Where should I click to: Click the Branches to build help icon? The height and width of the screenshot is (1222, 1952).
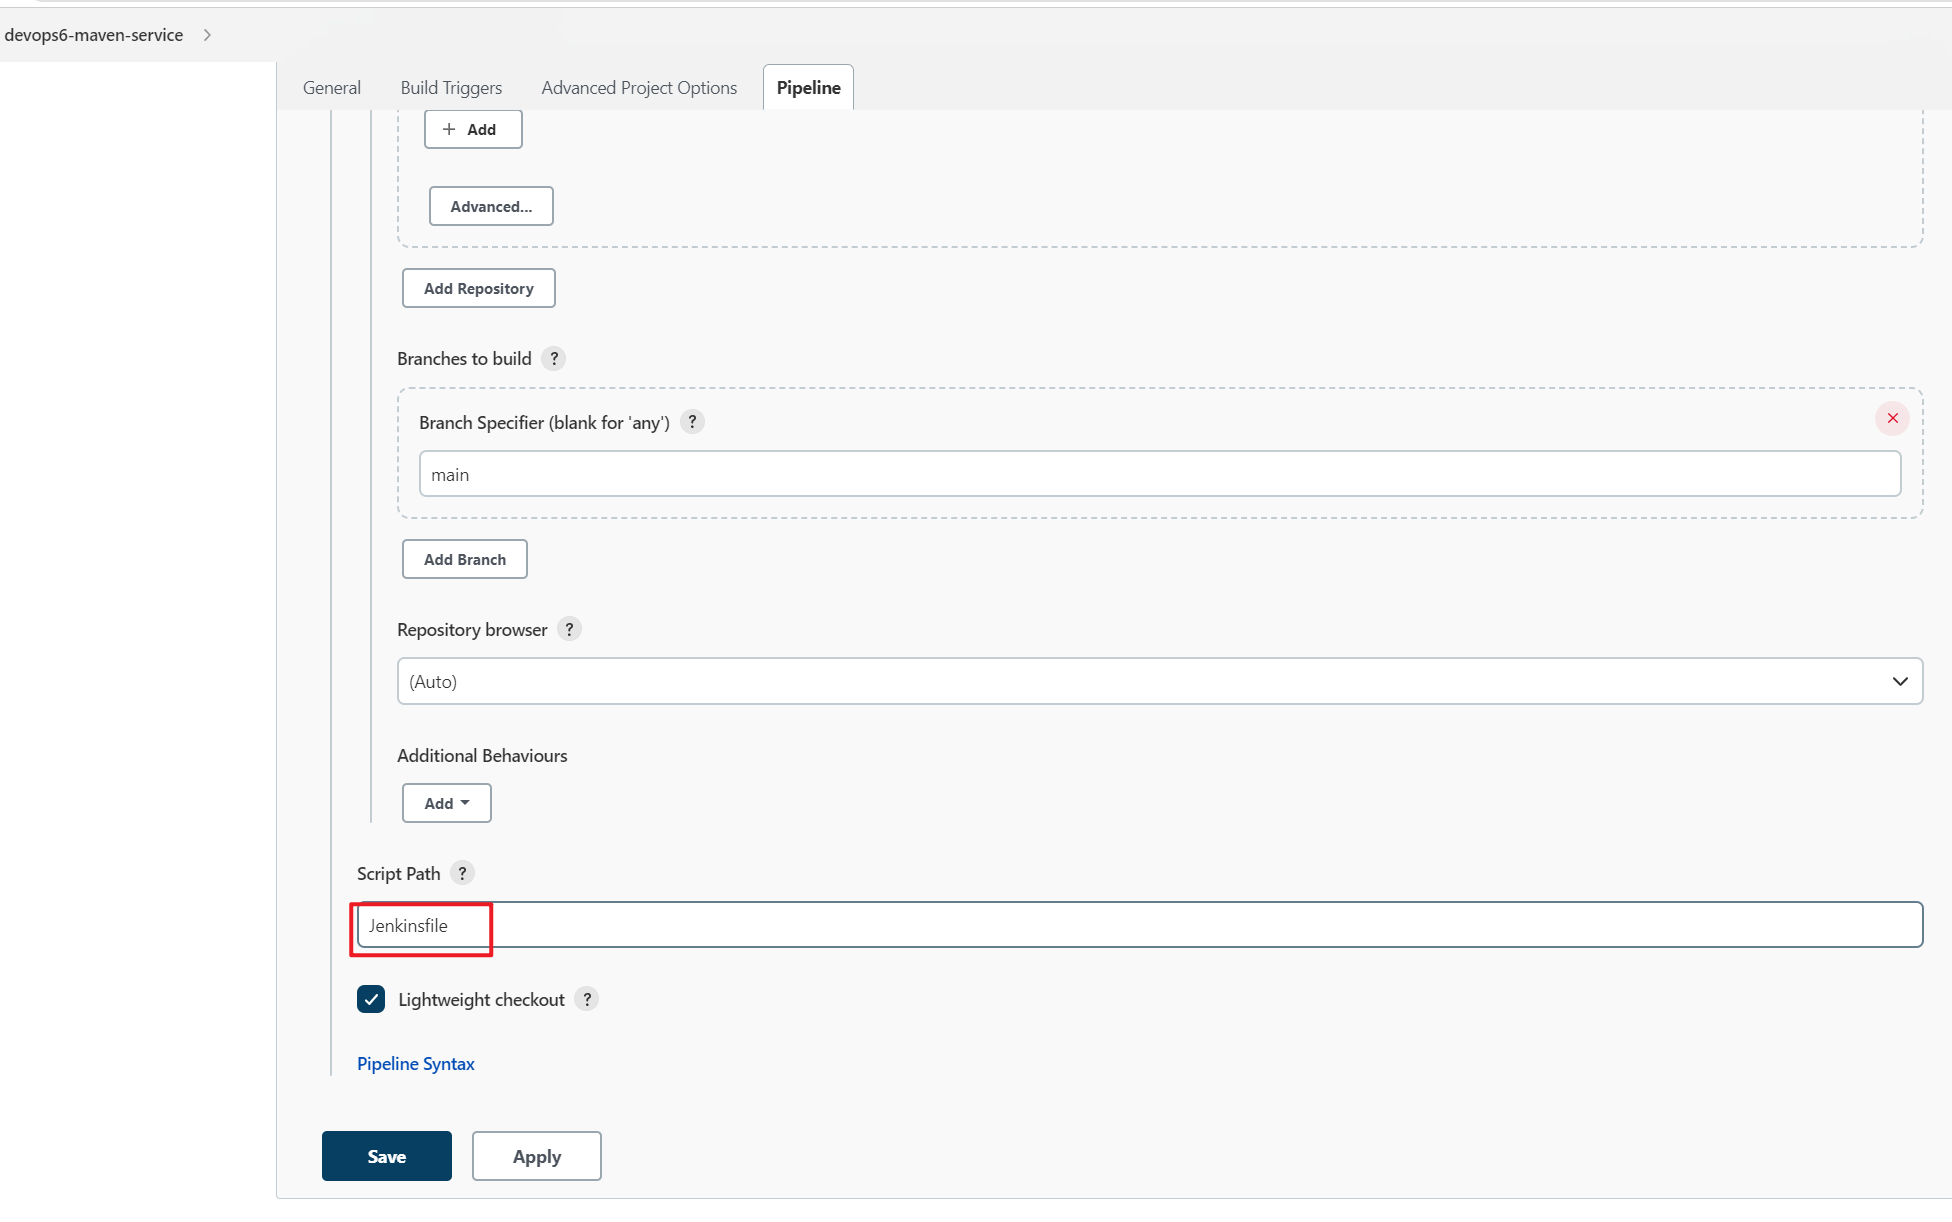click(x=553, y=358)
